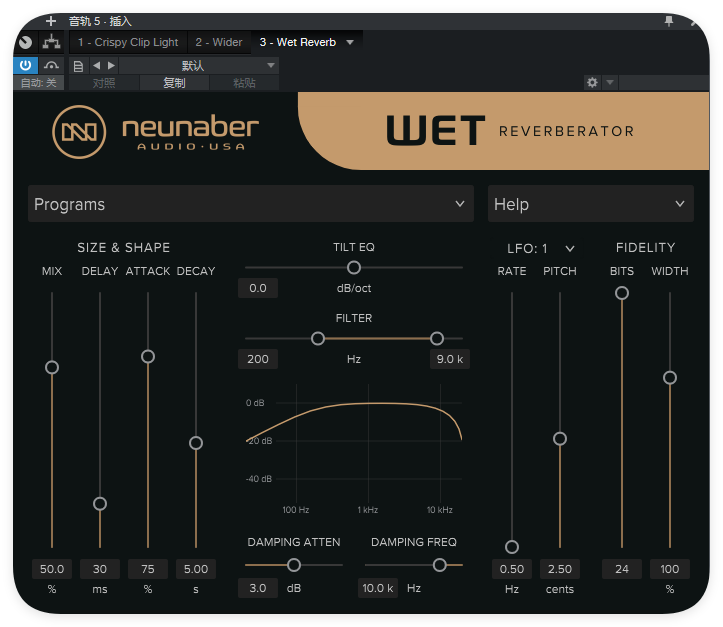Click the damping freq value field 10.0 k
The height and width of the screenshot is (627, 723).
pyautogui.click(x=378, y=588)
